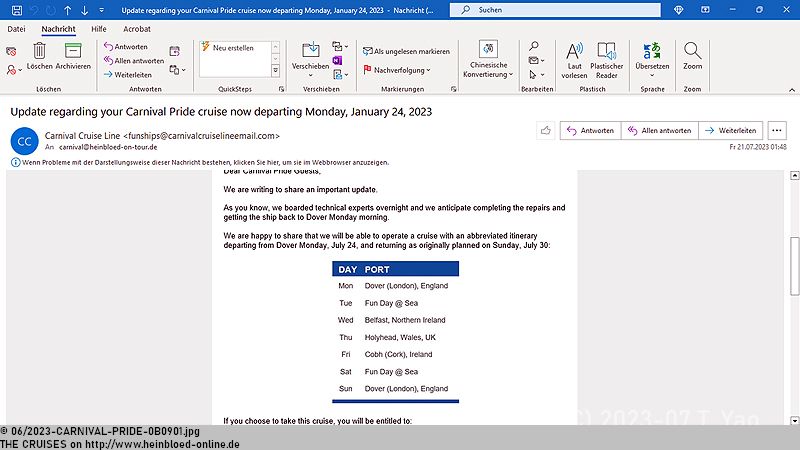
Task: Start Laut vorlesen read aloud
Action: [x=574, y=60]
